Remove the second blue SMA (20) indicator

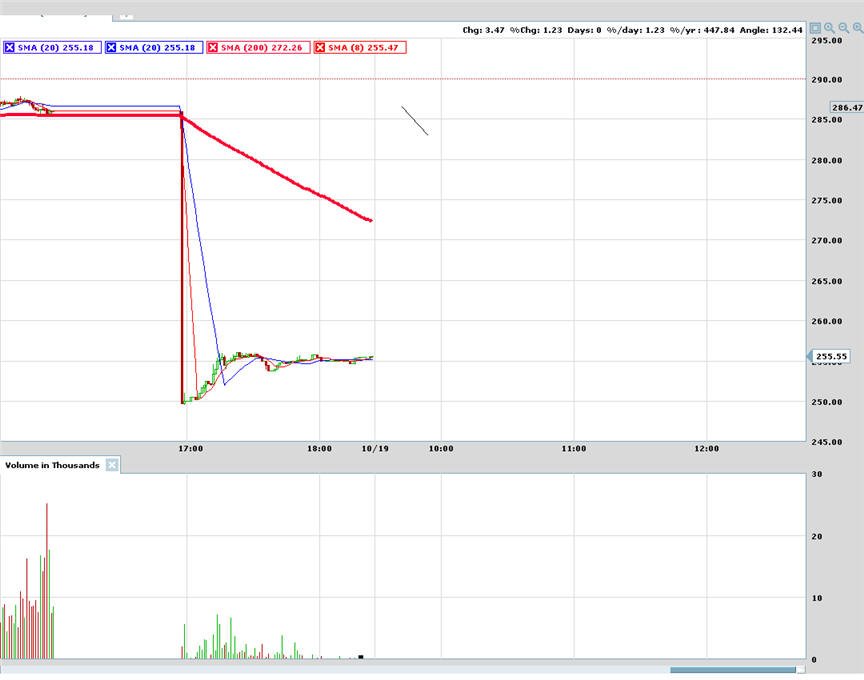pyautogui.click(x=111, y=48)
